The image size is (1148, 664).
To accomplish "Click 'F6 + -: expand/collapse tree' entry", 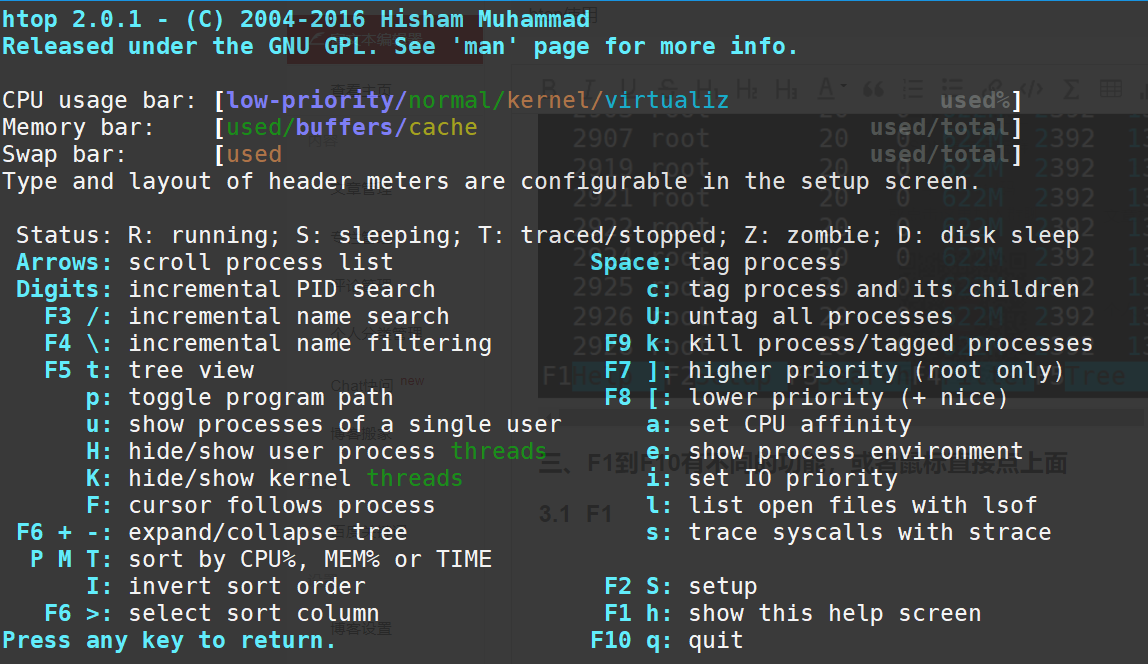I will tap(212, 534).
